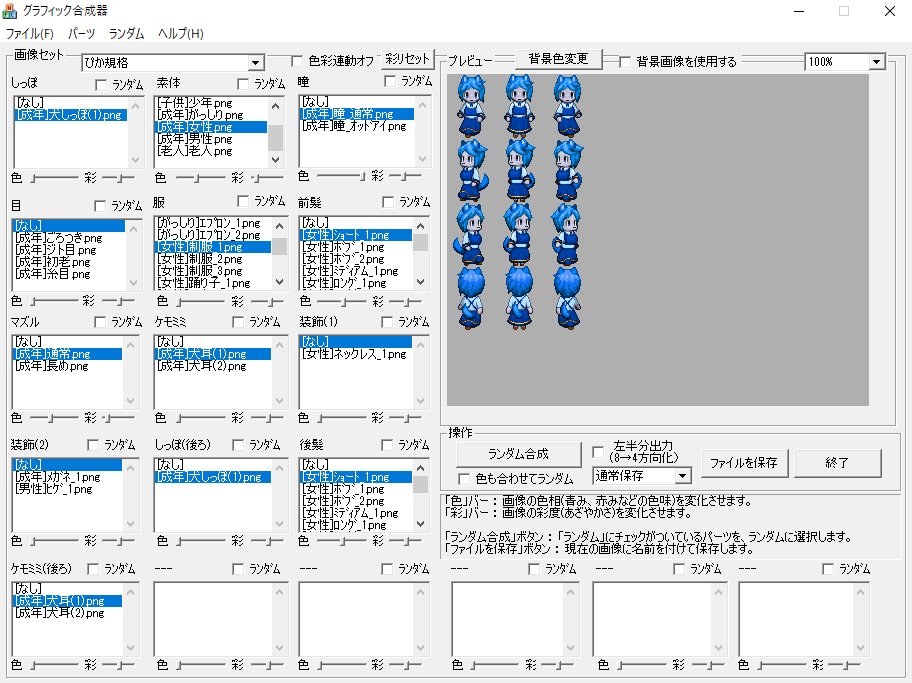Select [成年]糸目.png in 目 list

[x=69, y=273]
